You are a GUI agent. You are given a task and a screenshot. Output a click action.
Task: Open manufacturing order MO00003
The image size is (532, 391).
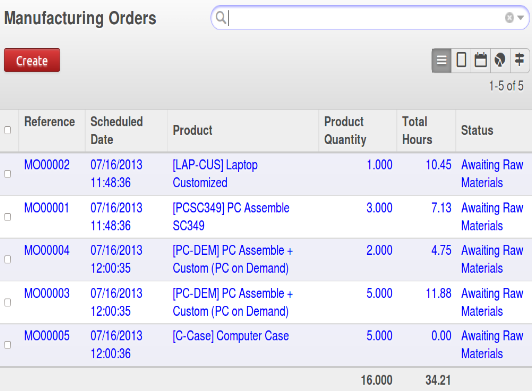[47, 293]
